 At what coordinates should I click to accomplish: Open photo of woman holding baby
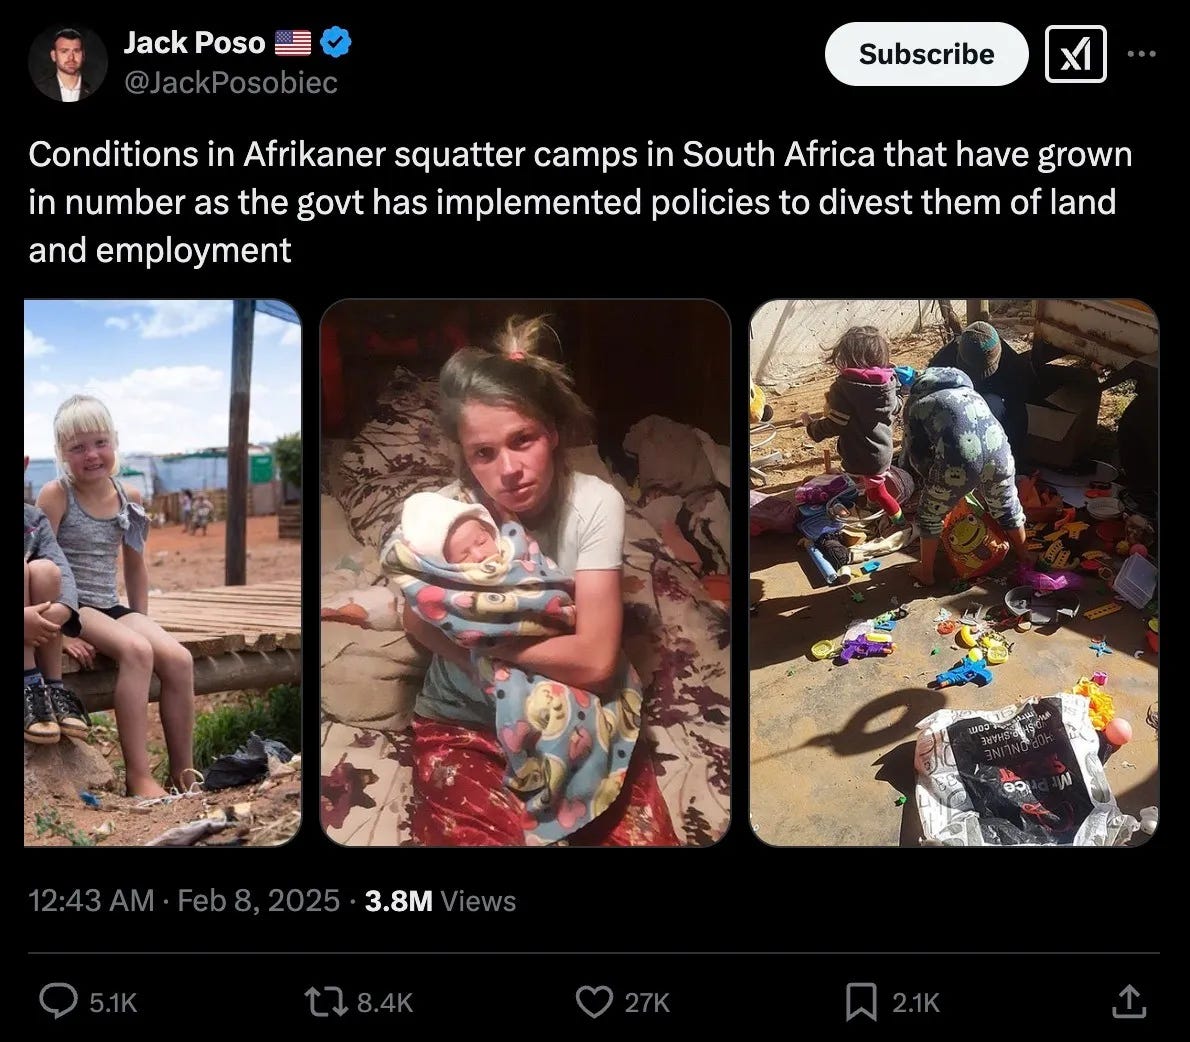point(525,572)
